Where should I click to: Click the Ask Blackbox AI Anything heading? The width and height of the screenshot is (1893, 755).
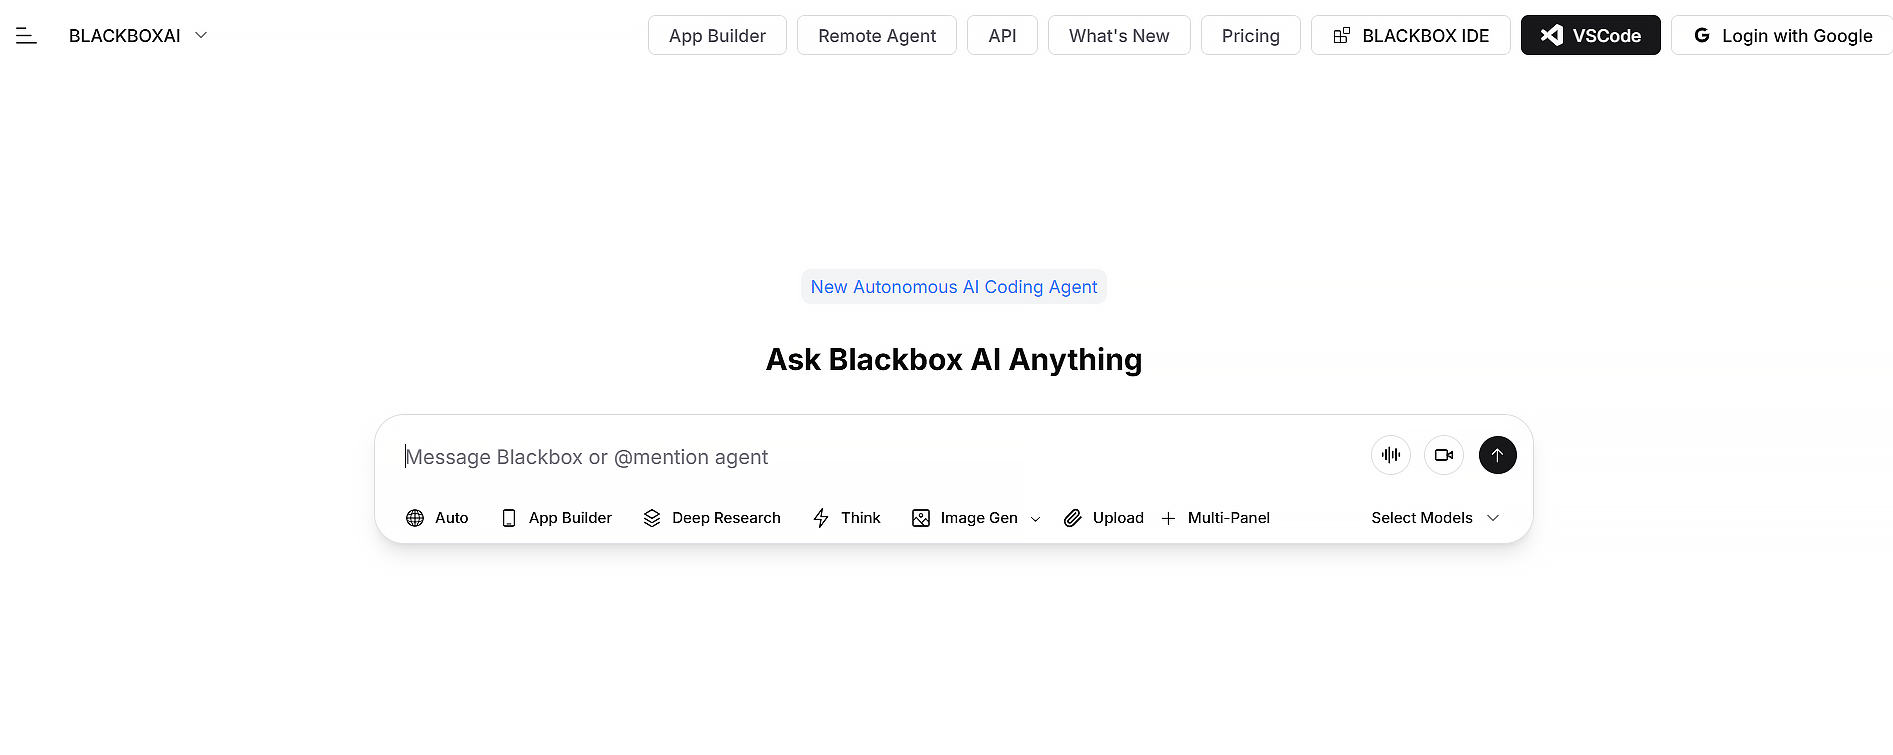click(954, 360)
